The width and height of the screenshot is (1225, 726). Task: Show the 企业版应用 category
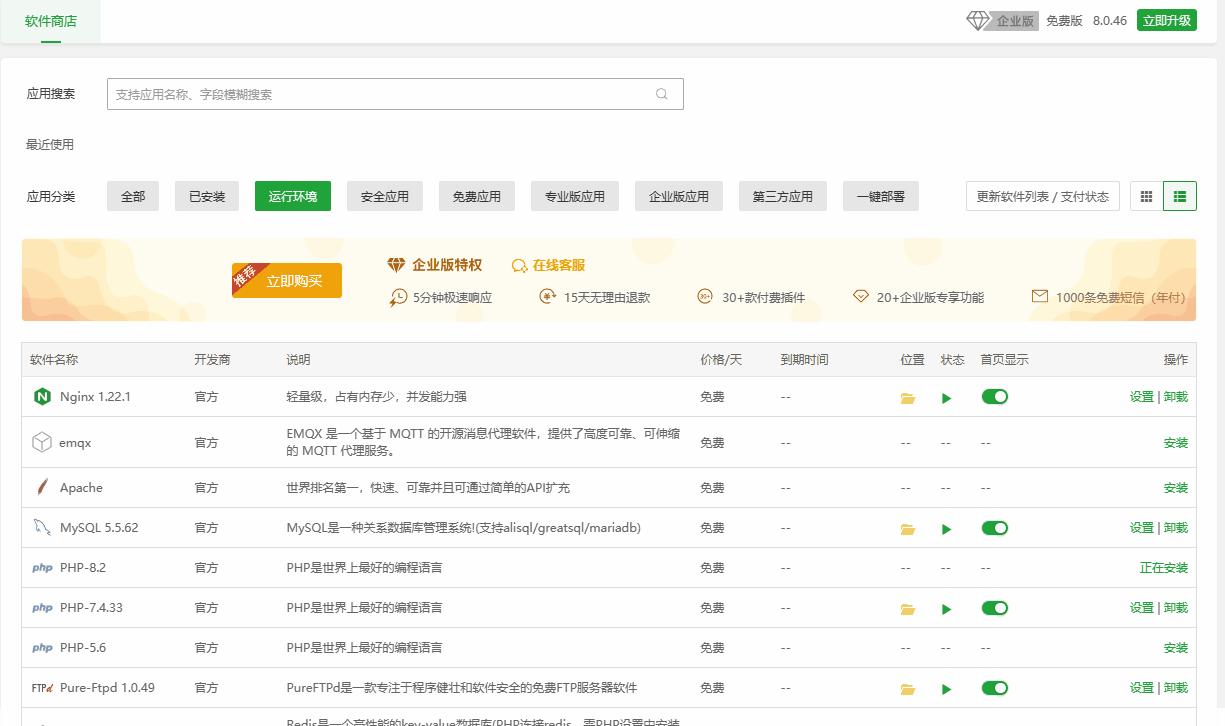pyautogui.click(x=679, y=197)
